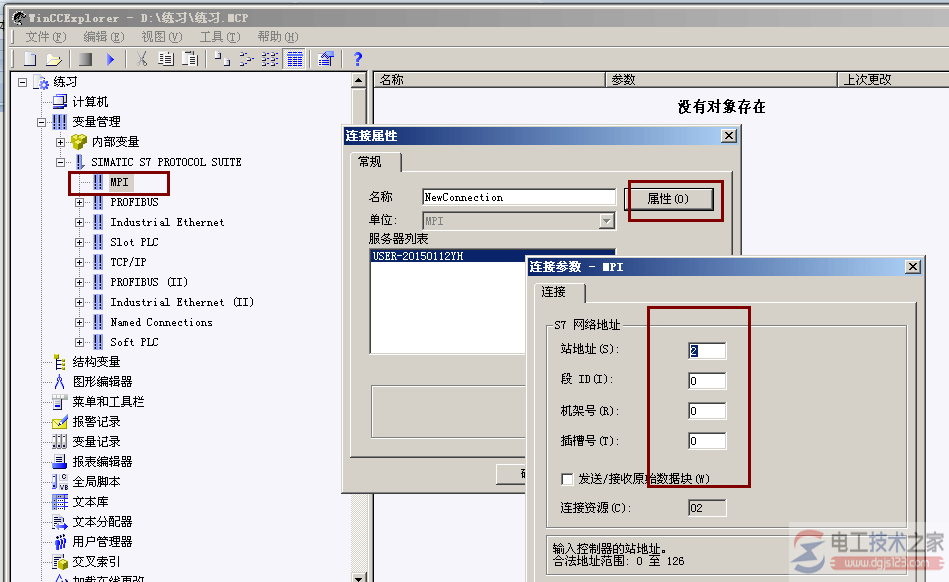Open the 工具 menu
The width and height of the screenshot is (949, 582).
pos(220,37)
